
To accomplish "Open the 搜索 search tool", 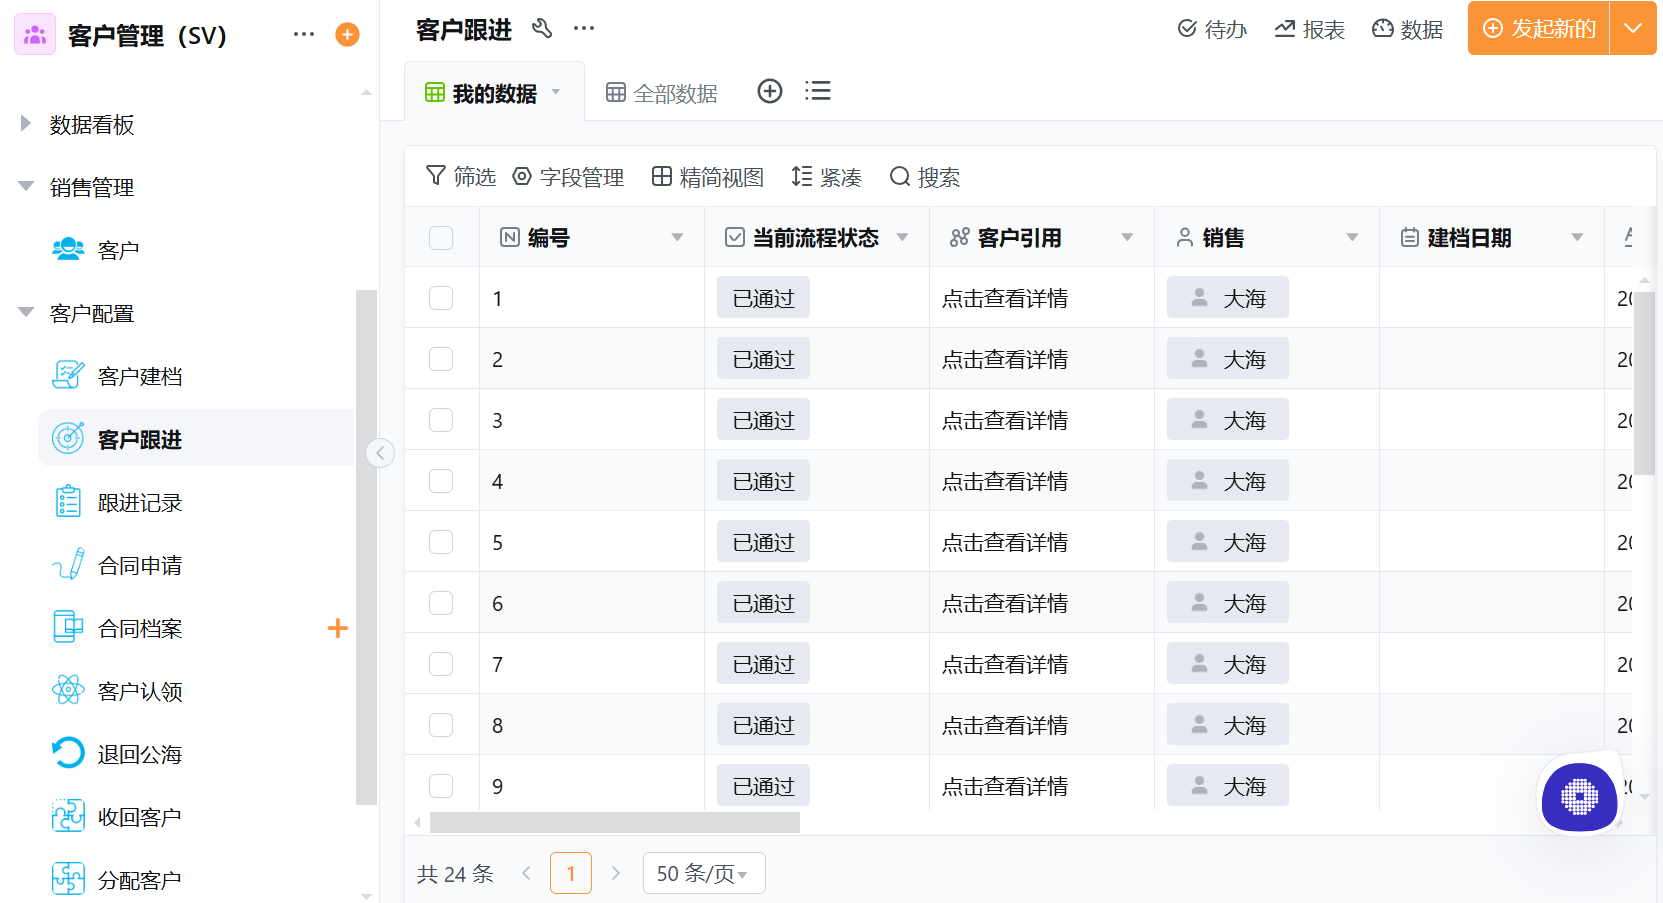I will (x=924, y=177).
